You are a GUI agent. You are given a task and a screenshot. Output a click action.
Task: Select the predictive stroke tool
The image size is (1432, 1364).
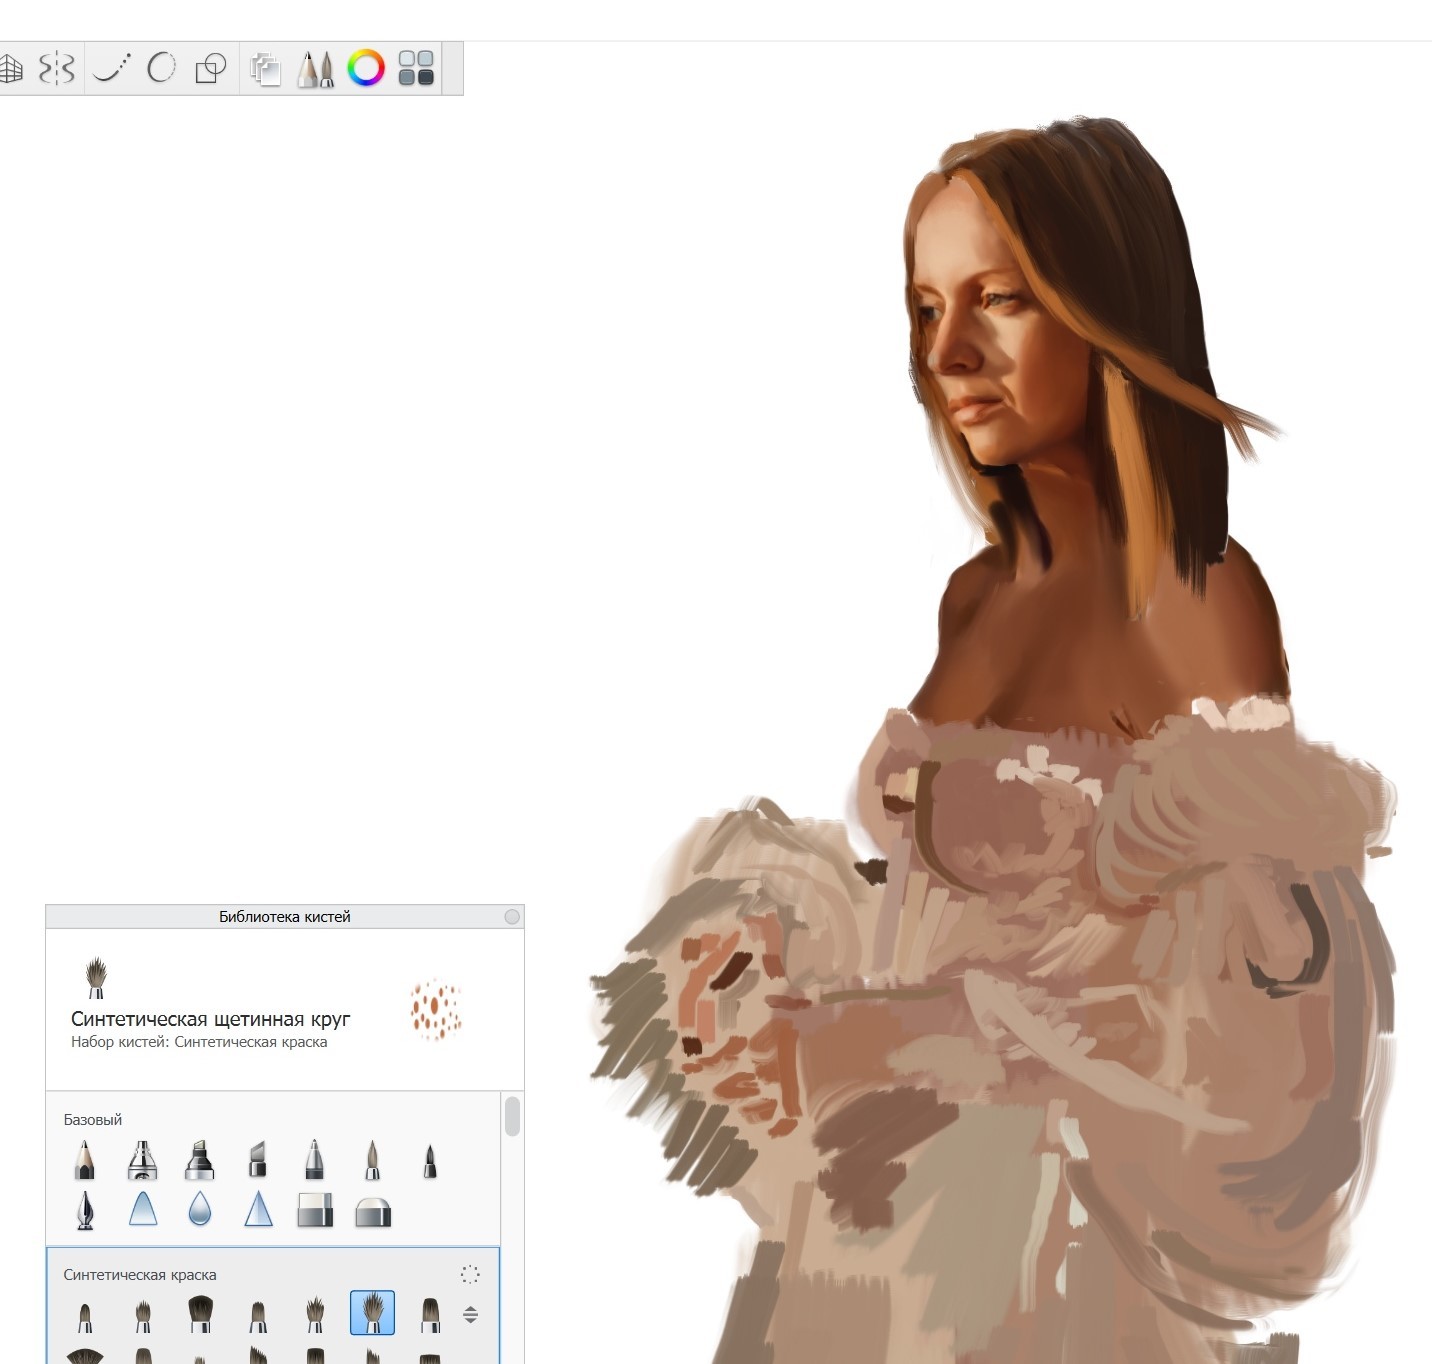pos(161,68)
